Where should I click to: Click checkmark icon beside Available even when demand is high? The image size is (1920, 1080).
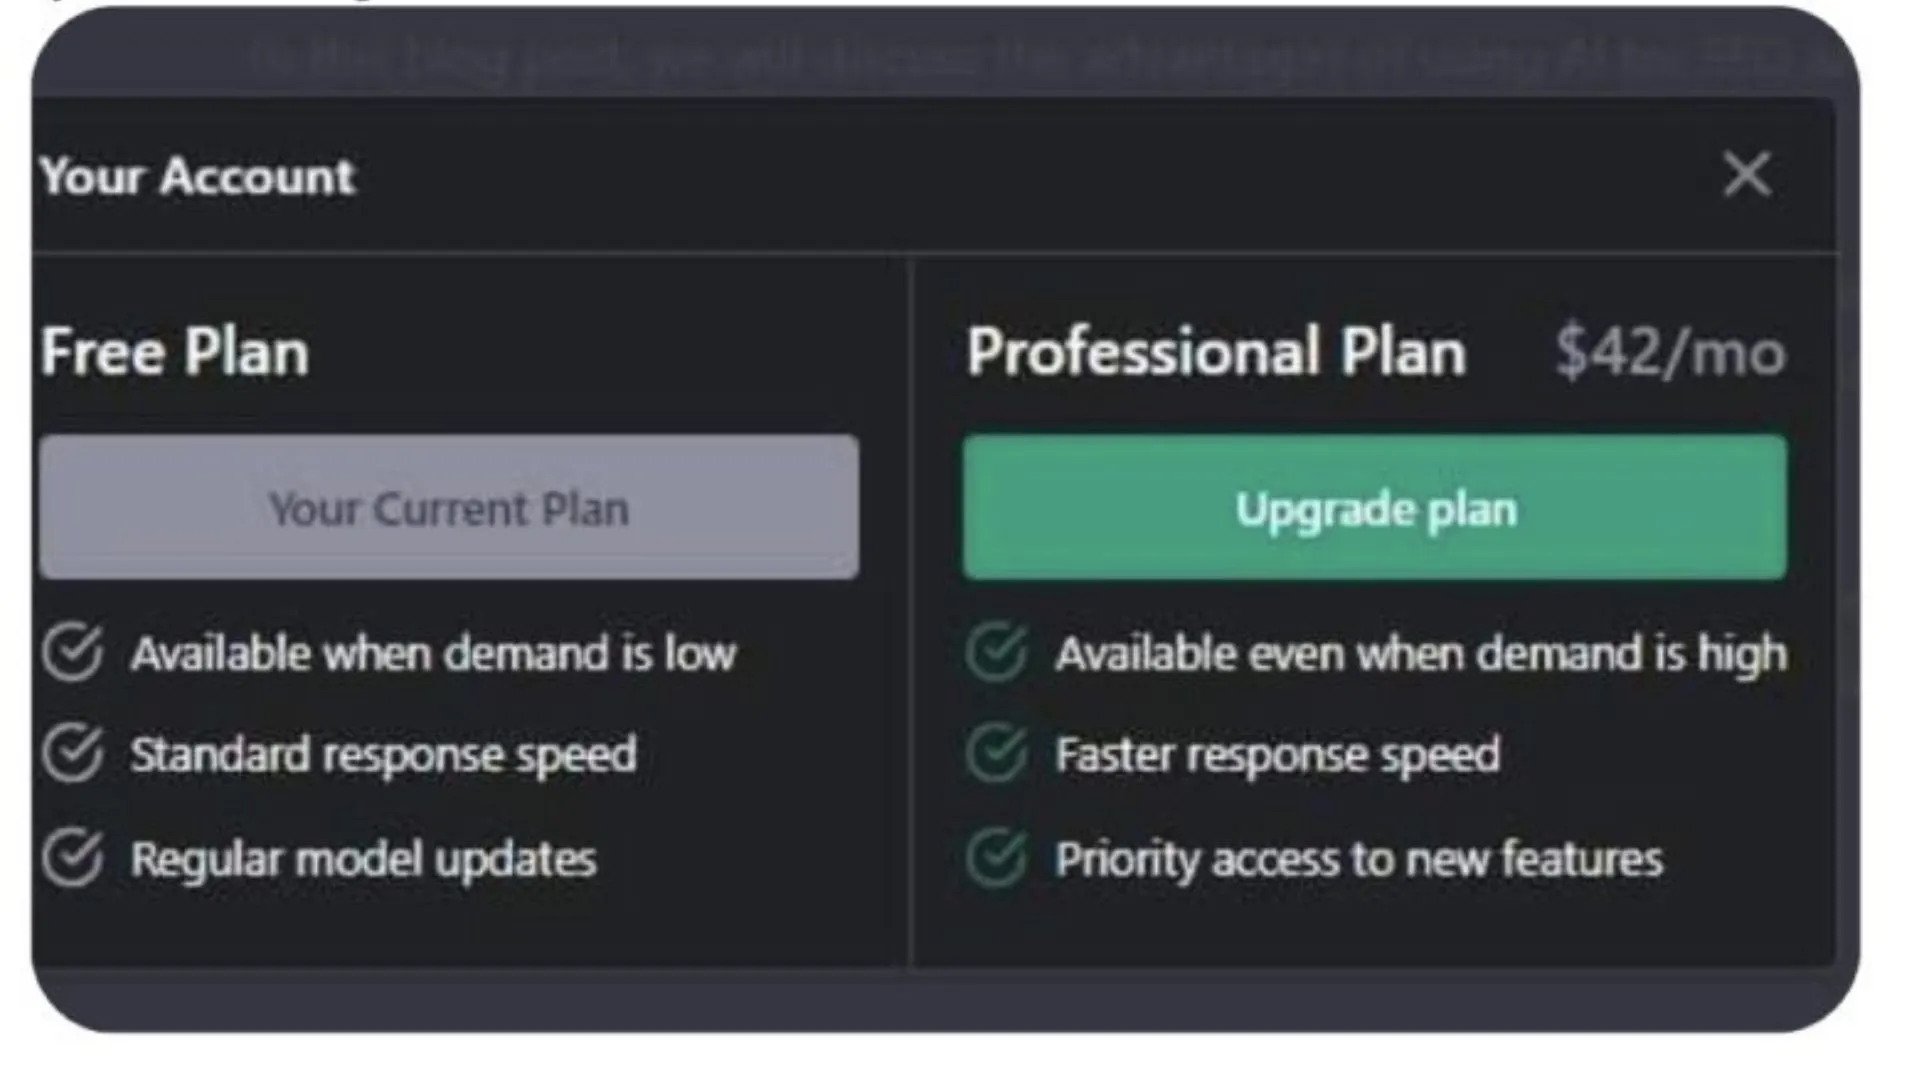(997, 652)
